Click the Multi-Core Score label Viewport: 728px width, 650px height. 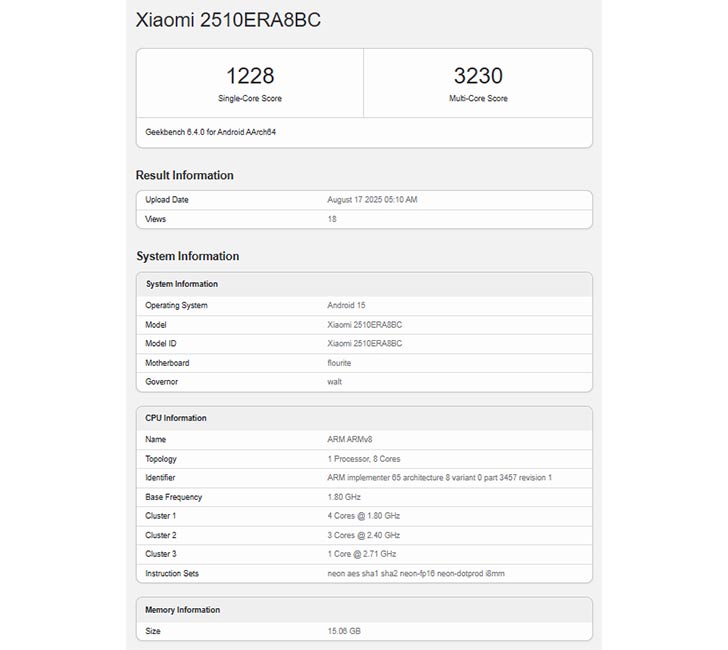point(478,98)
